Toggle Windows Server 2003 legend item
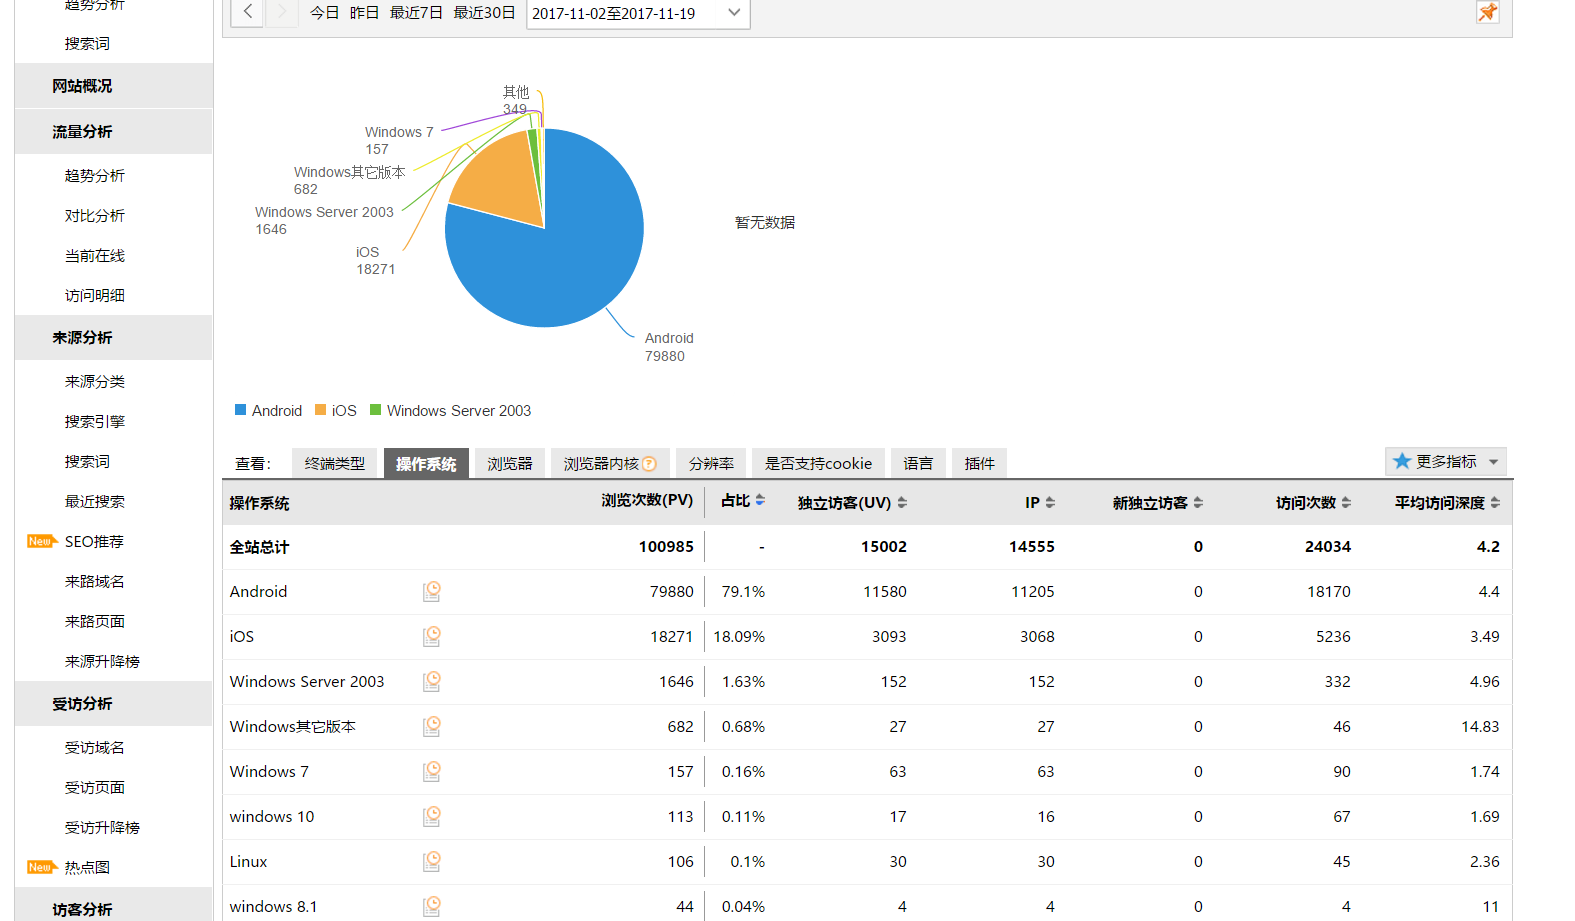1575x921 pixels. pyautogui.click(x=450, y=411)
